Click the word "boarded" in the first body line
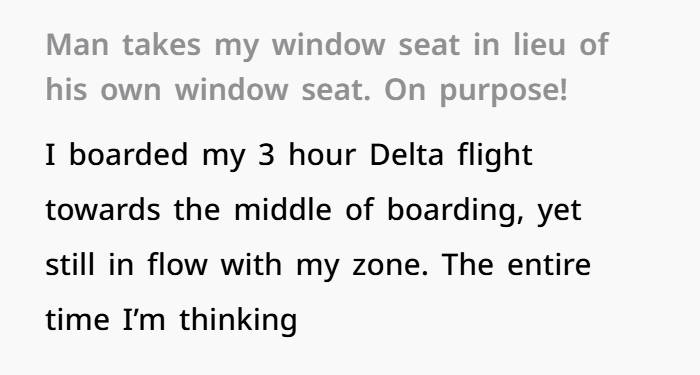Viewport: 700px width, 375px height. click(129, 155)
